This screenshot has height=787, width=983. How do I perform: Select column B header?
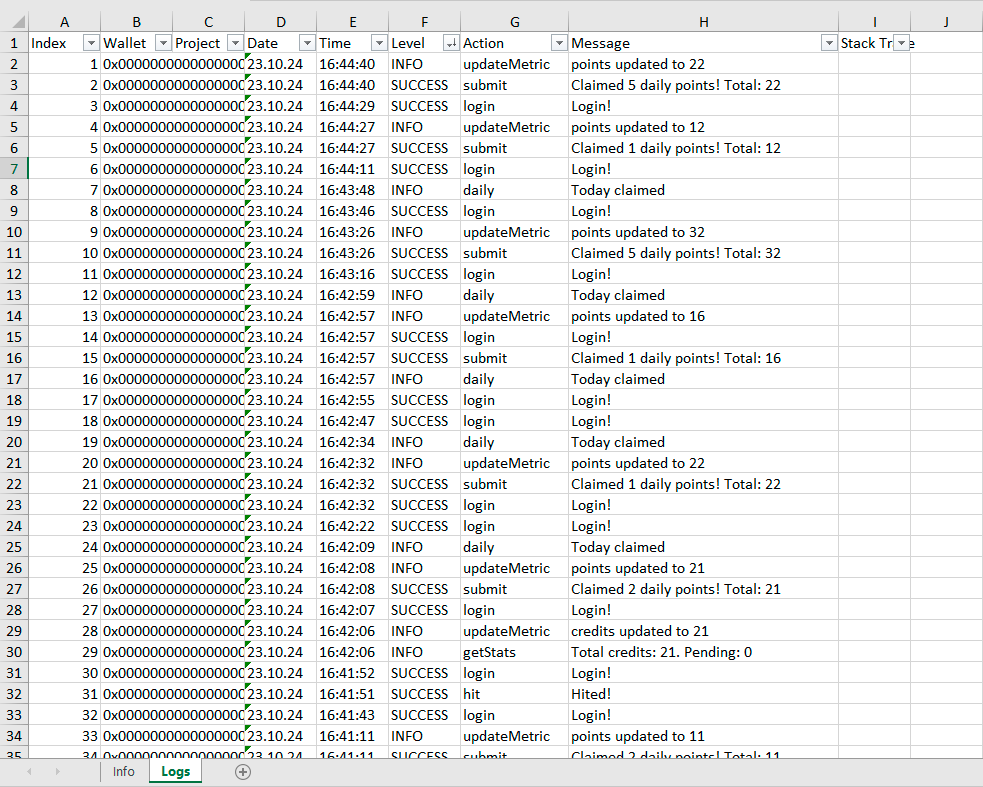coord(137,23)
